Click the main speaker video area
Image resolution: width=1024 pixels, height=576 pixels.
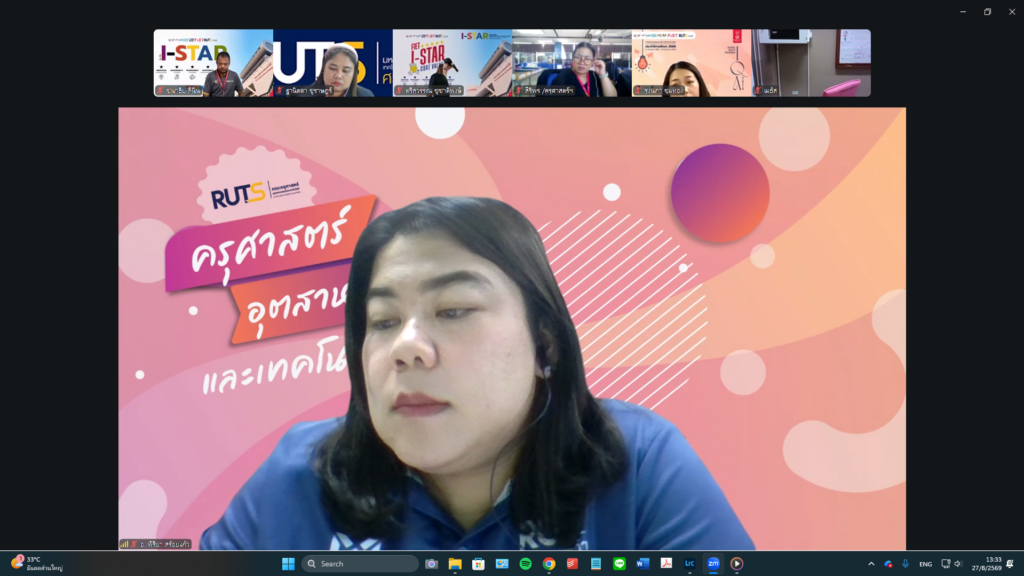512,328
